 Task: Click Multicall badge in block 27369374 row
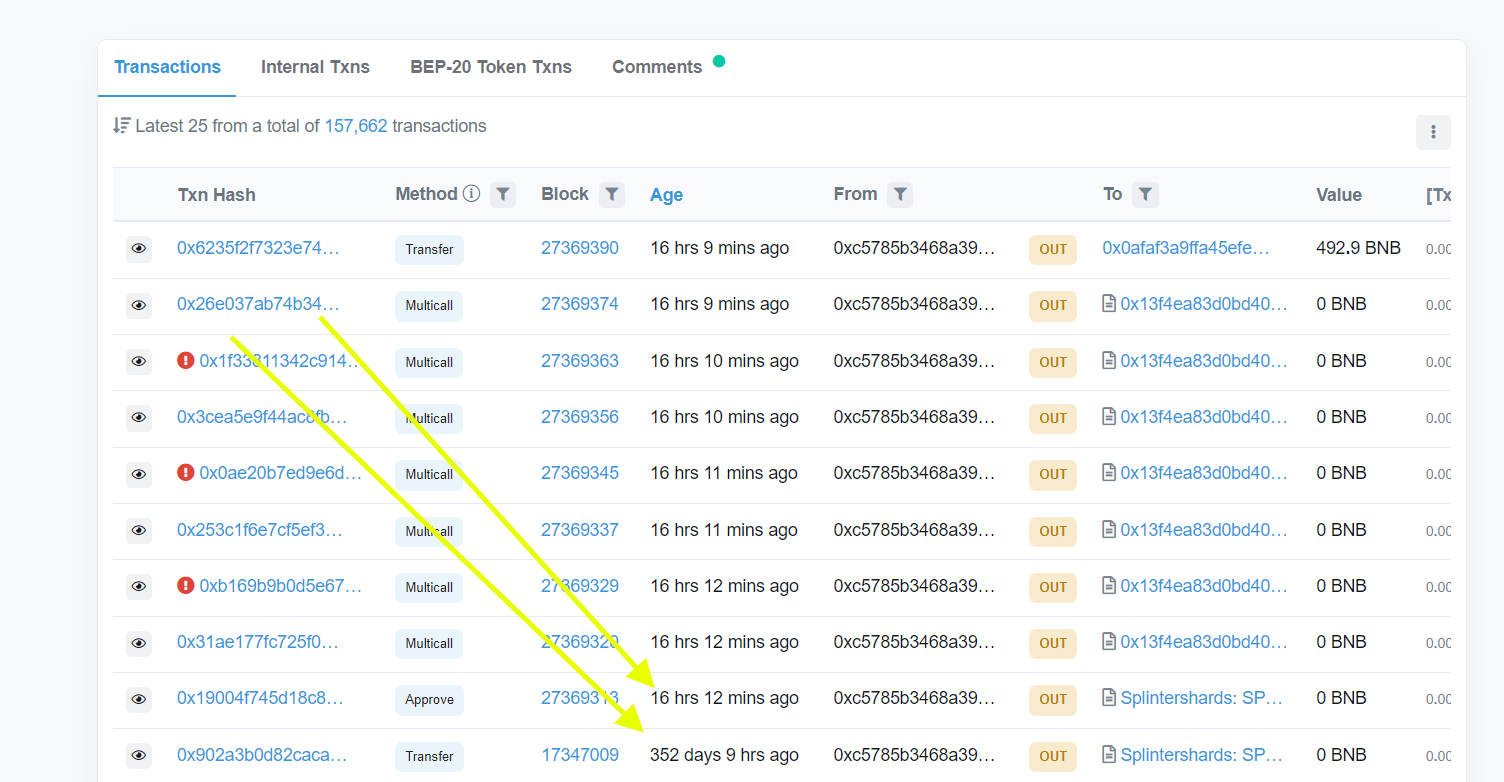[x=429, y=305]
